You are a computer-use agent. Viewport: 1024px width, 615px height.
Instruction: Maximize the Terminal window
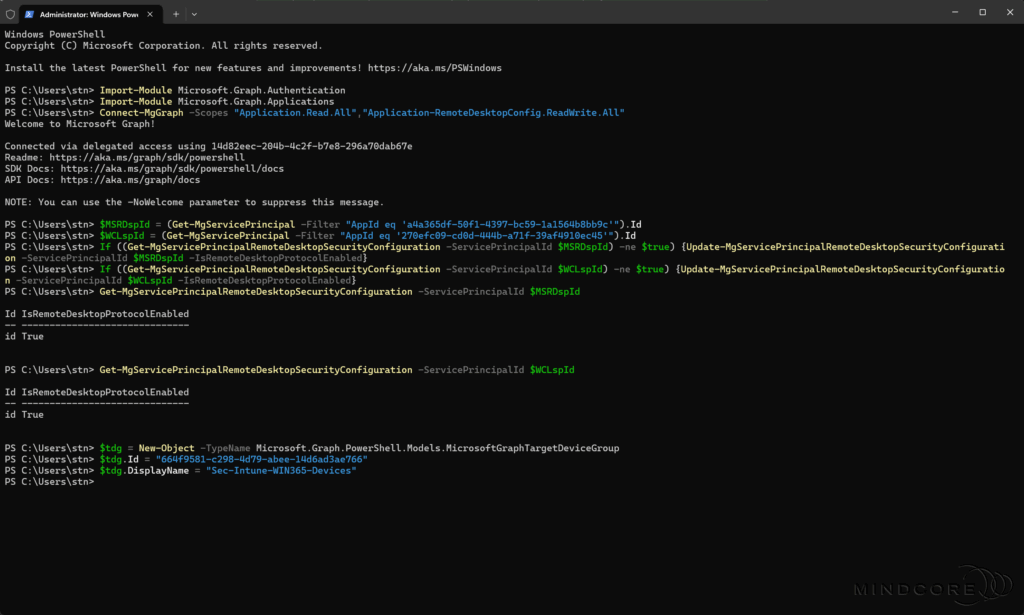tap(982, 12)
